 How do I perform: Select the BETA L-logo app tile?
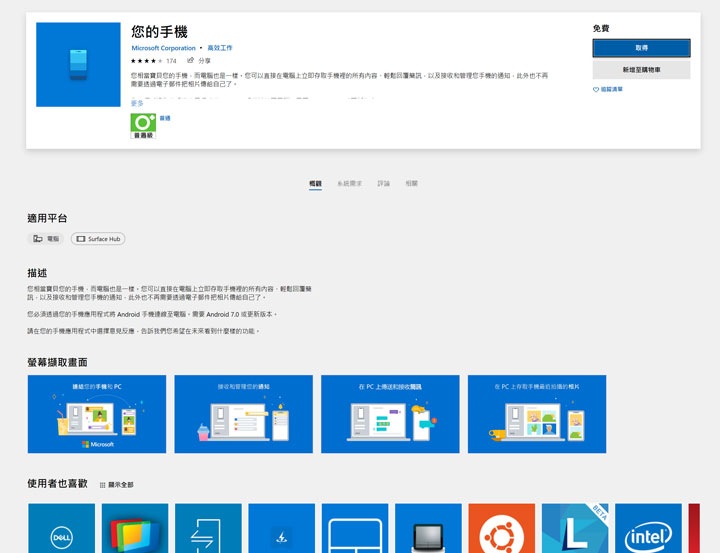click(575, 528)
